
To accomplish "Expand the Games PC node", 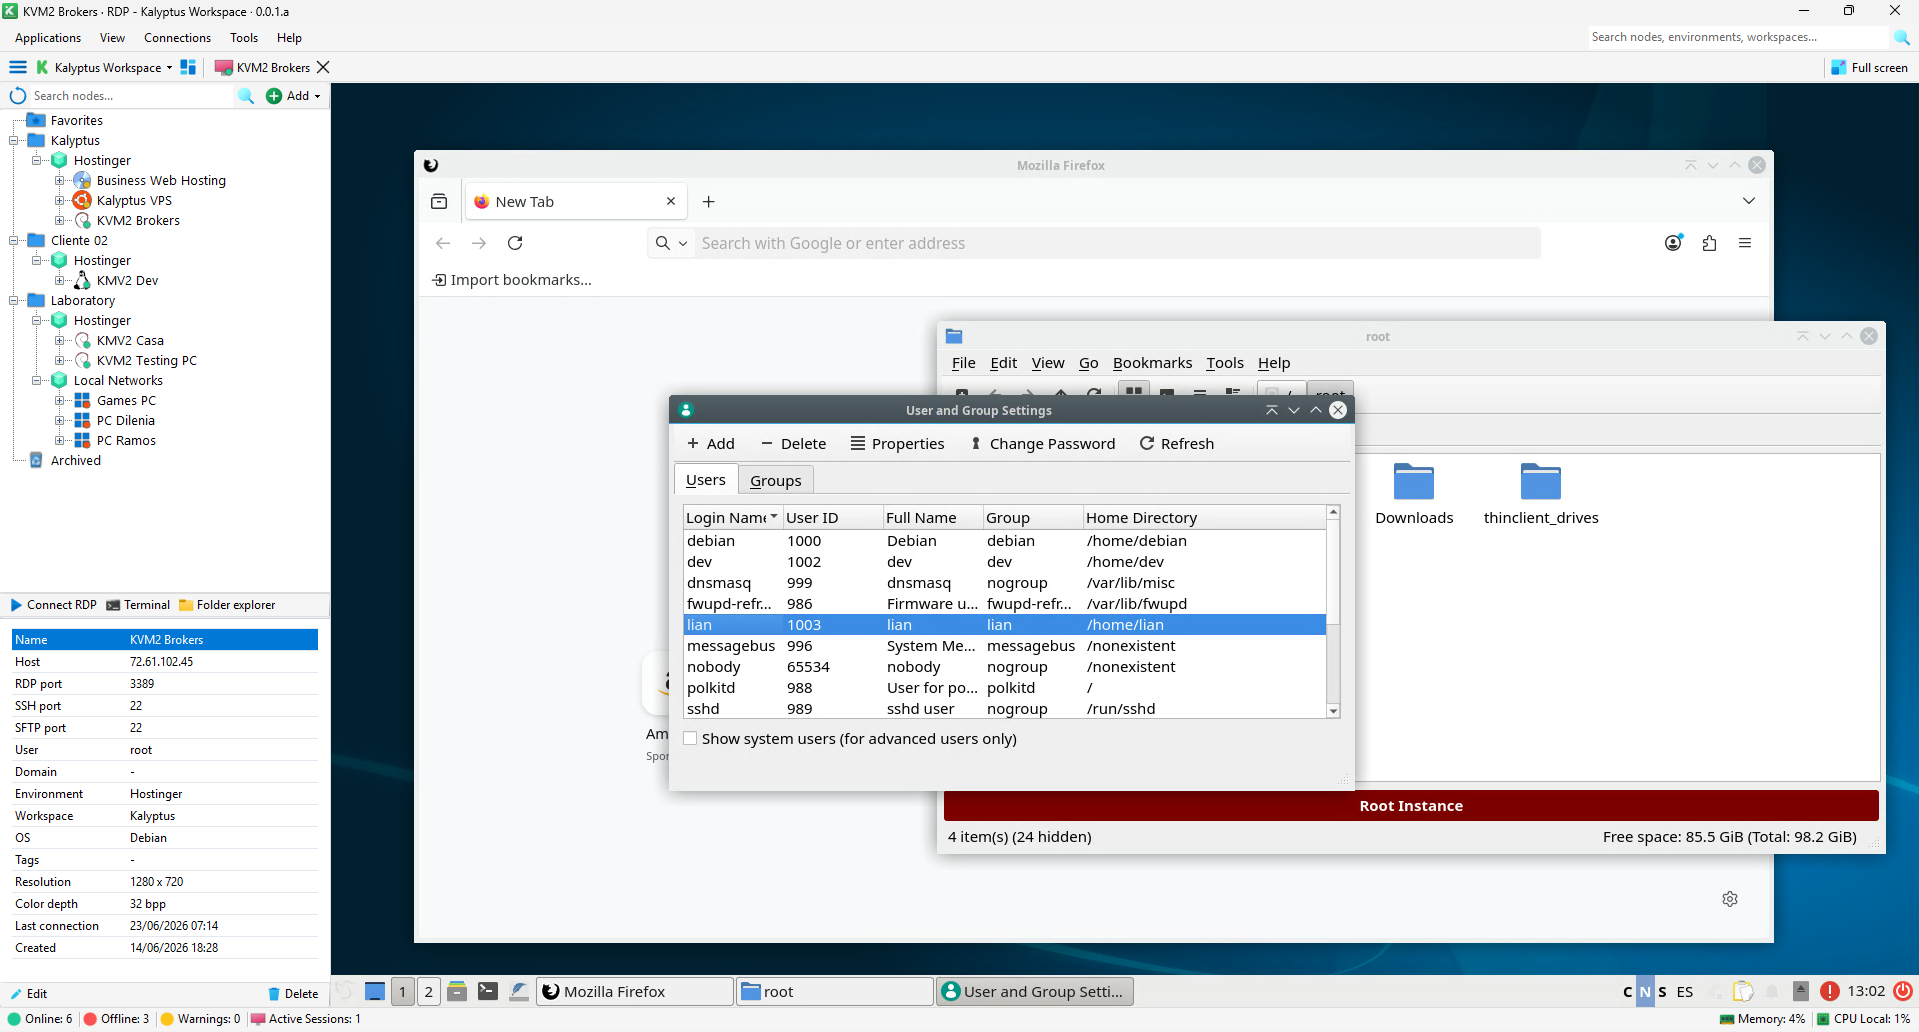I will [60, 400].
